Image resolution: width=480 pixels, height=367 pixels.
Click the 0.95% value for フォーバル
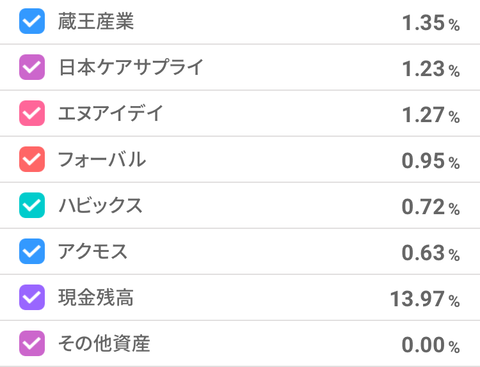[x=431, y=161]
